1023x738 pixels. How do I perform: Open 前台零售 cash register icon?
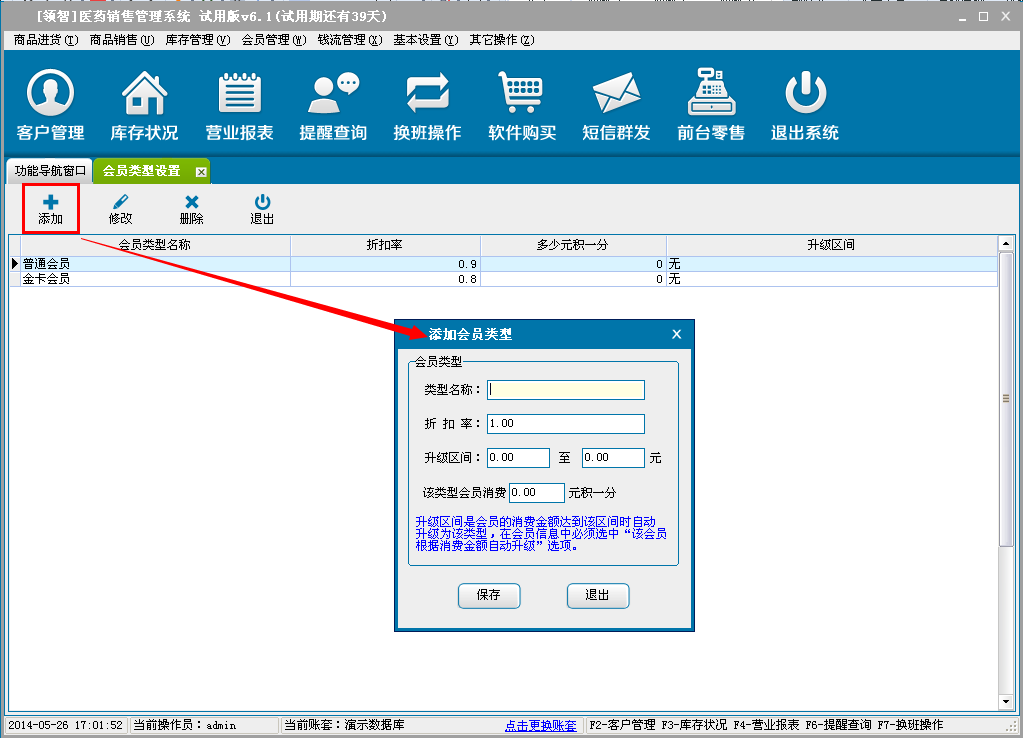(710, 105)
